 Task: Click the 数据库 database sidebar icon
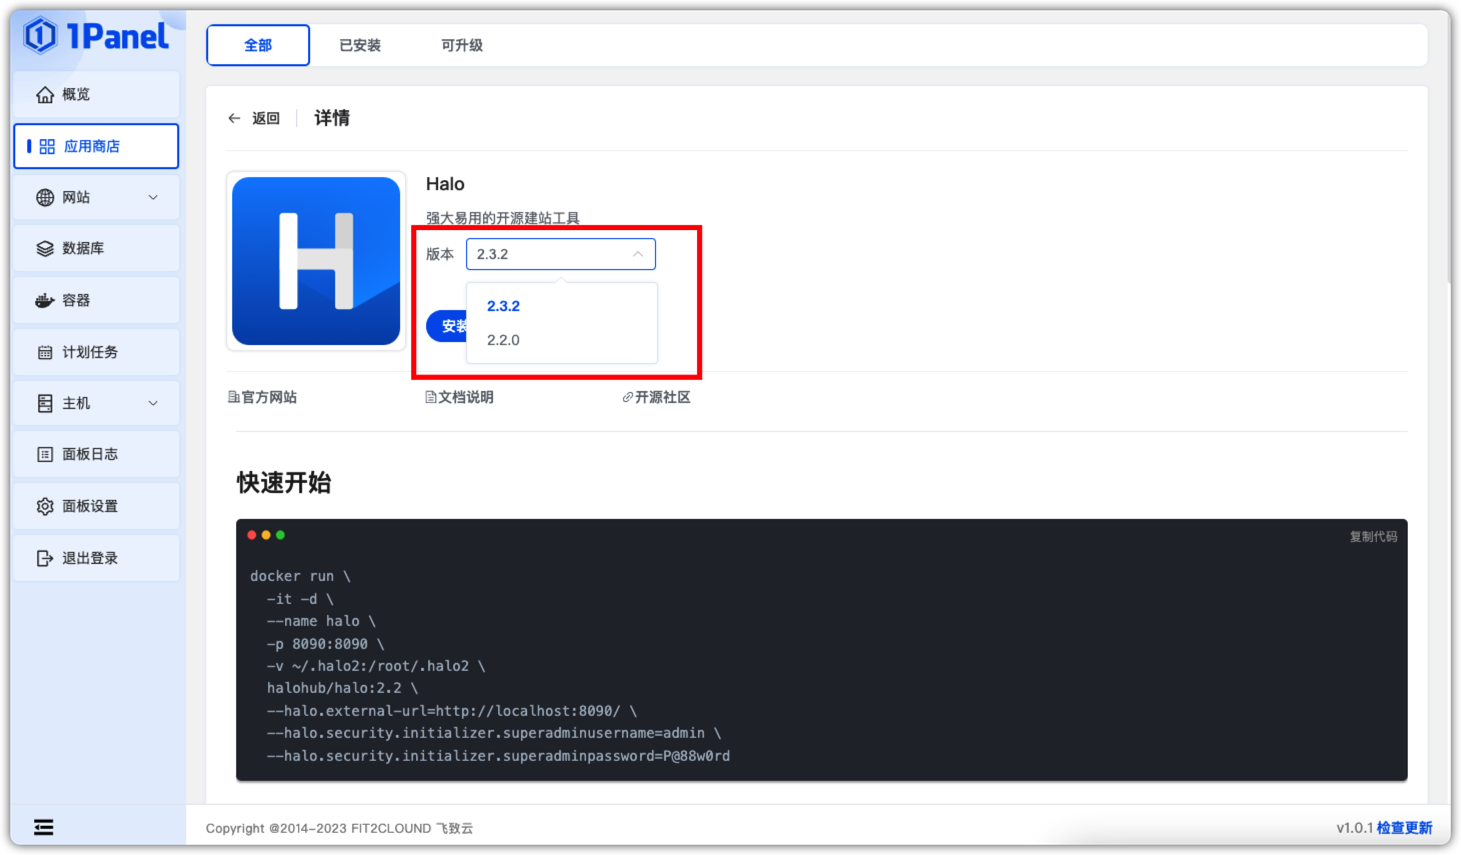tap(45, 248)
